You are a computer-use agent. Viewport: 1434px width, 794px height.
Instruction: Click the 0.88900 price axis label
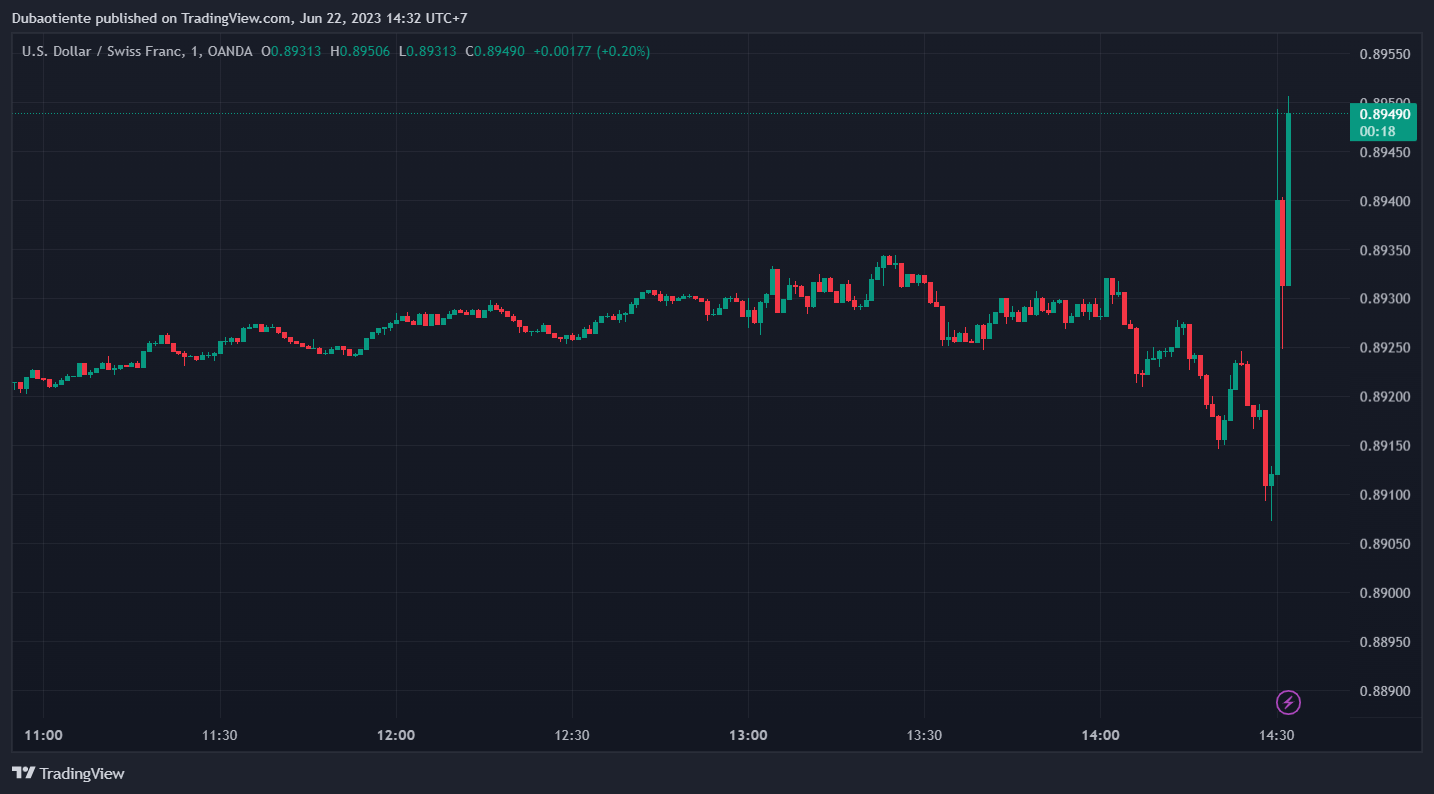coord(1384,691)
